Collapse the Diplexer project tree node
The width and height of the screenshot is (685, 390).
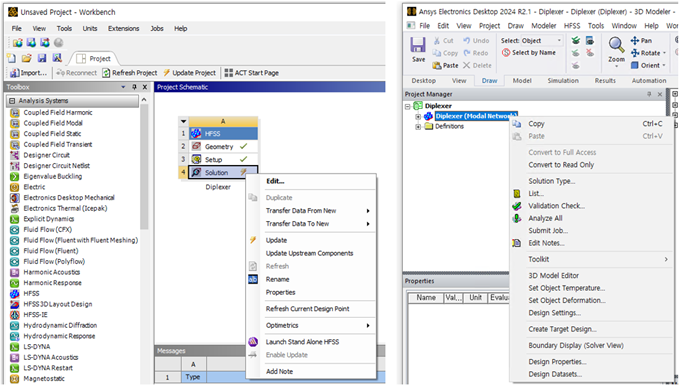[x=408, y=106]
